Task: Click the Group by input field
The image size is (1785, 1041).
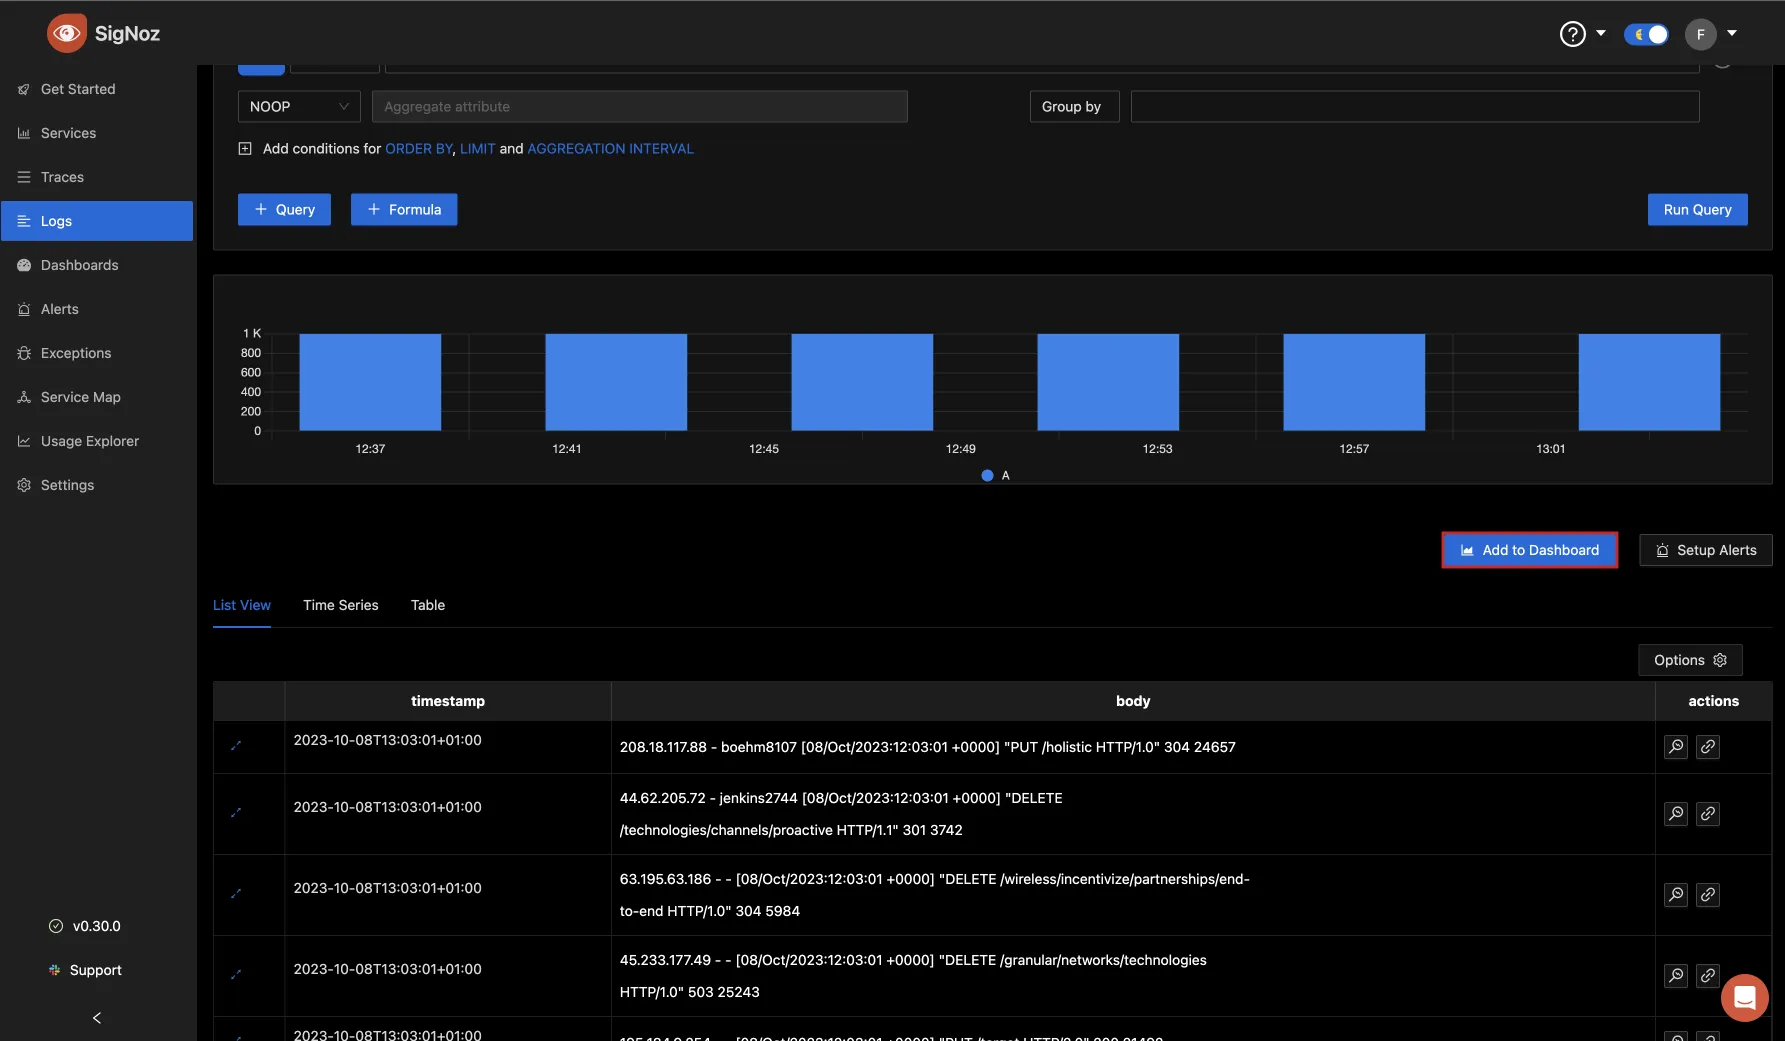Action: pos(1414,107)
